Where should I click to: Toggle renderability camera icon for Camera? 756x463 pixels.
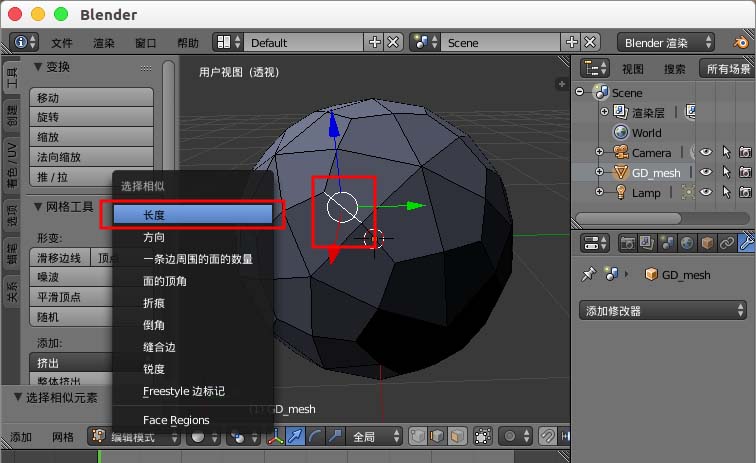[x=745, y=152]
